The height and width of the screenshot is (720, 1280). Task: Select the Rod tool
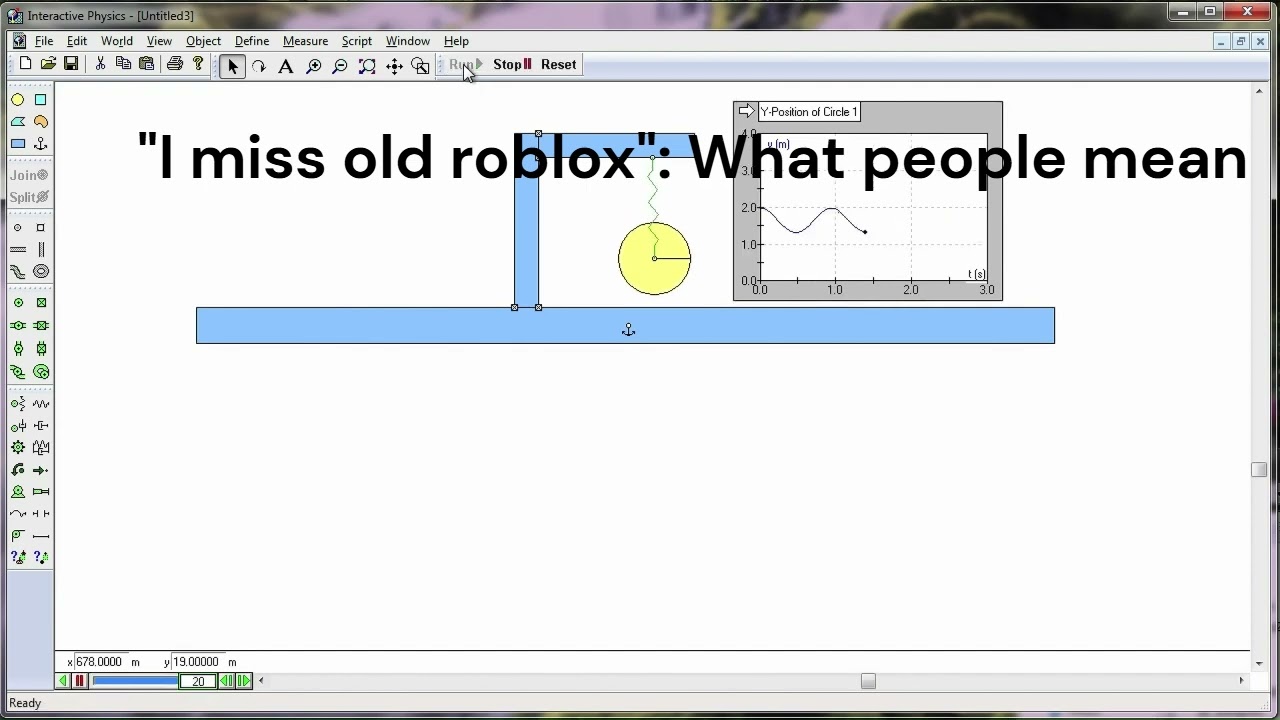pyautogui.click(x=41, y=536)
